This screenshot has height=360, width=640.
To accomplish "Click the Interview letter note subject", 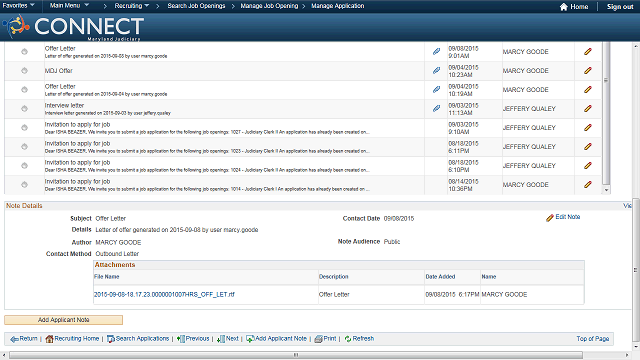I will click(x=64, y=105).
